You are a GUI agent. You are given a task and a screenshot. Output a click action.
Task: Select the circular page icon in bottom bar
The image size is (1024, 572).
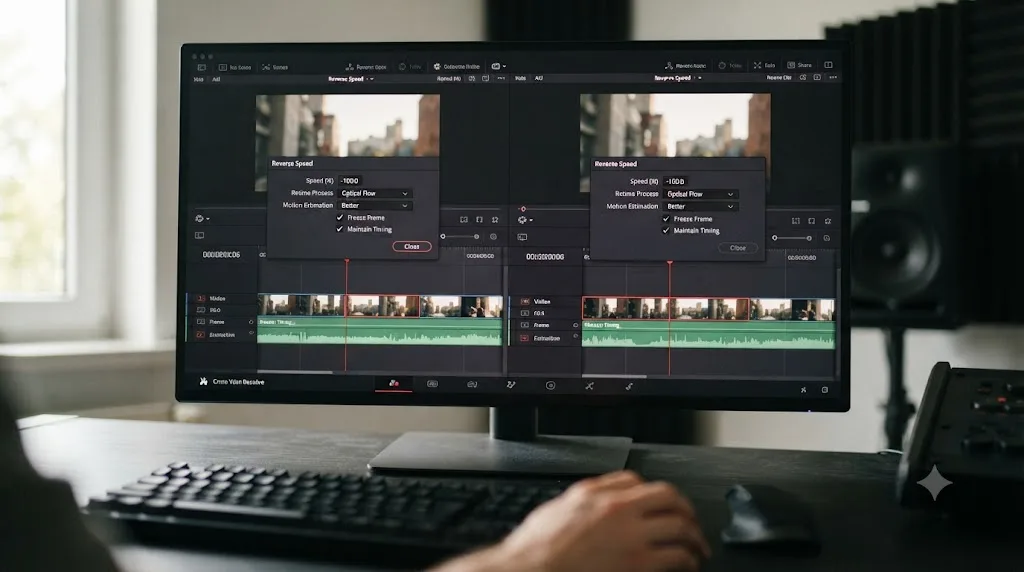(x=551, y=386)
